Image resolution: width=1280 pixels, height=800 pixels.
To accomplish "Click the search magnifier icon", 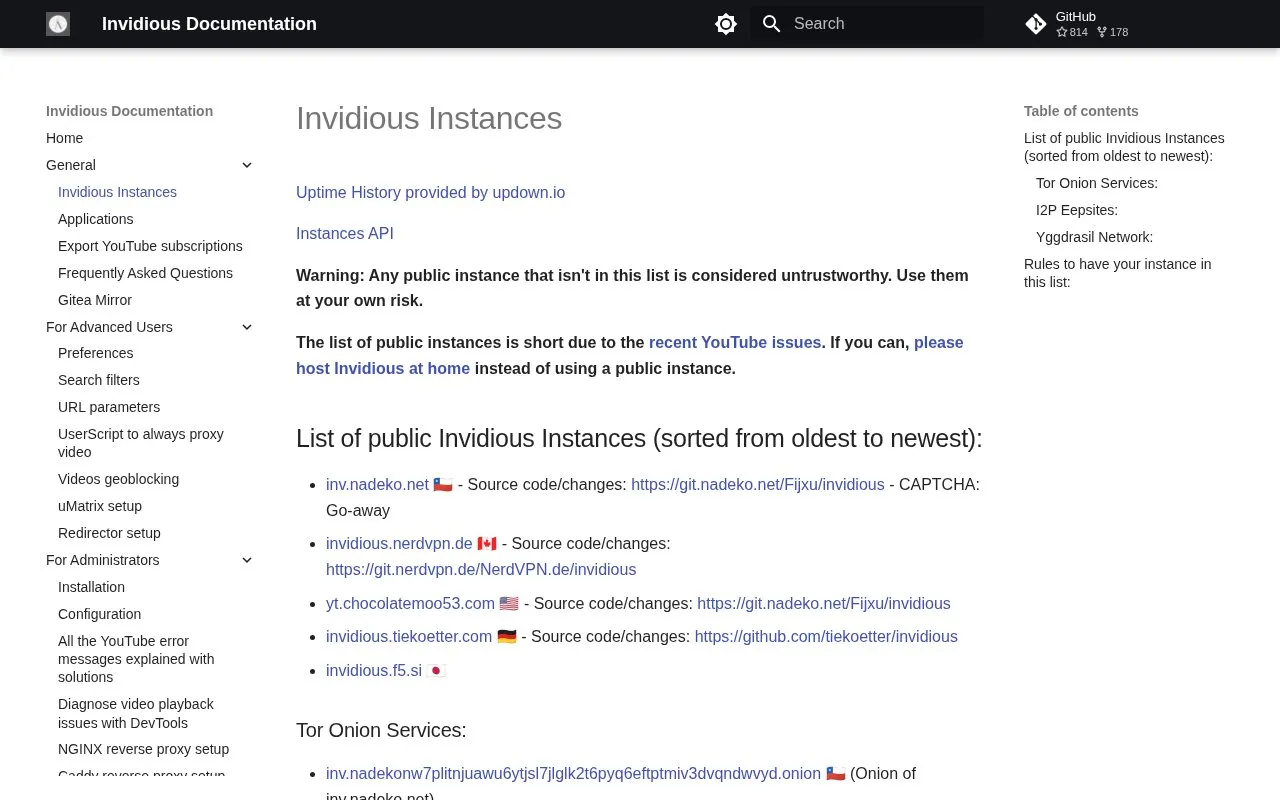I will [x=771, y=24].
